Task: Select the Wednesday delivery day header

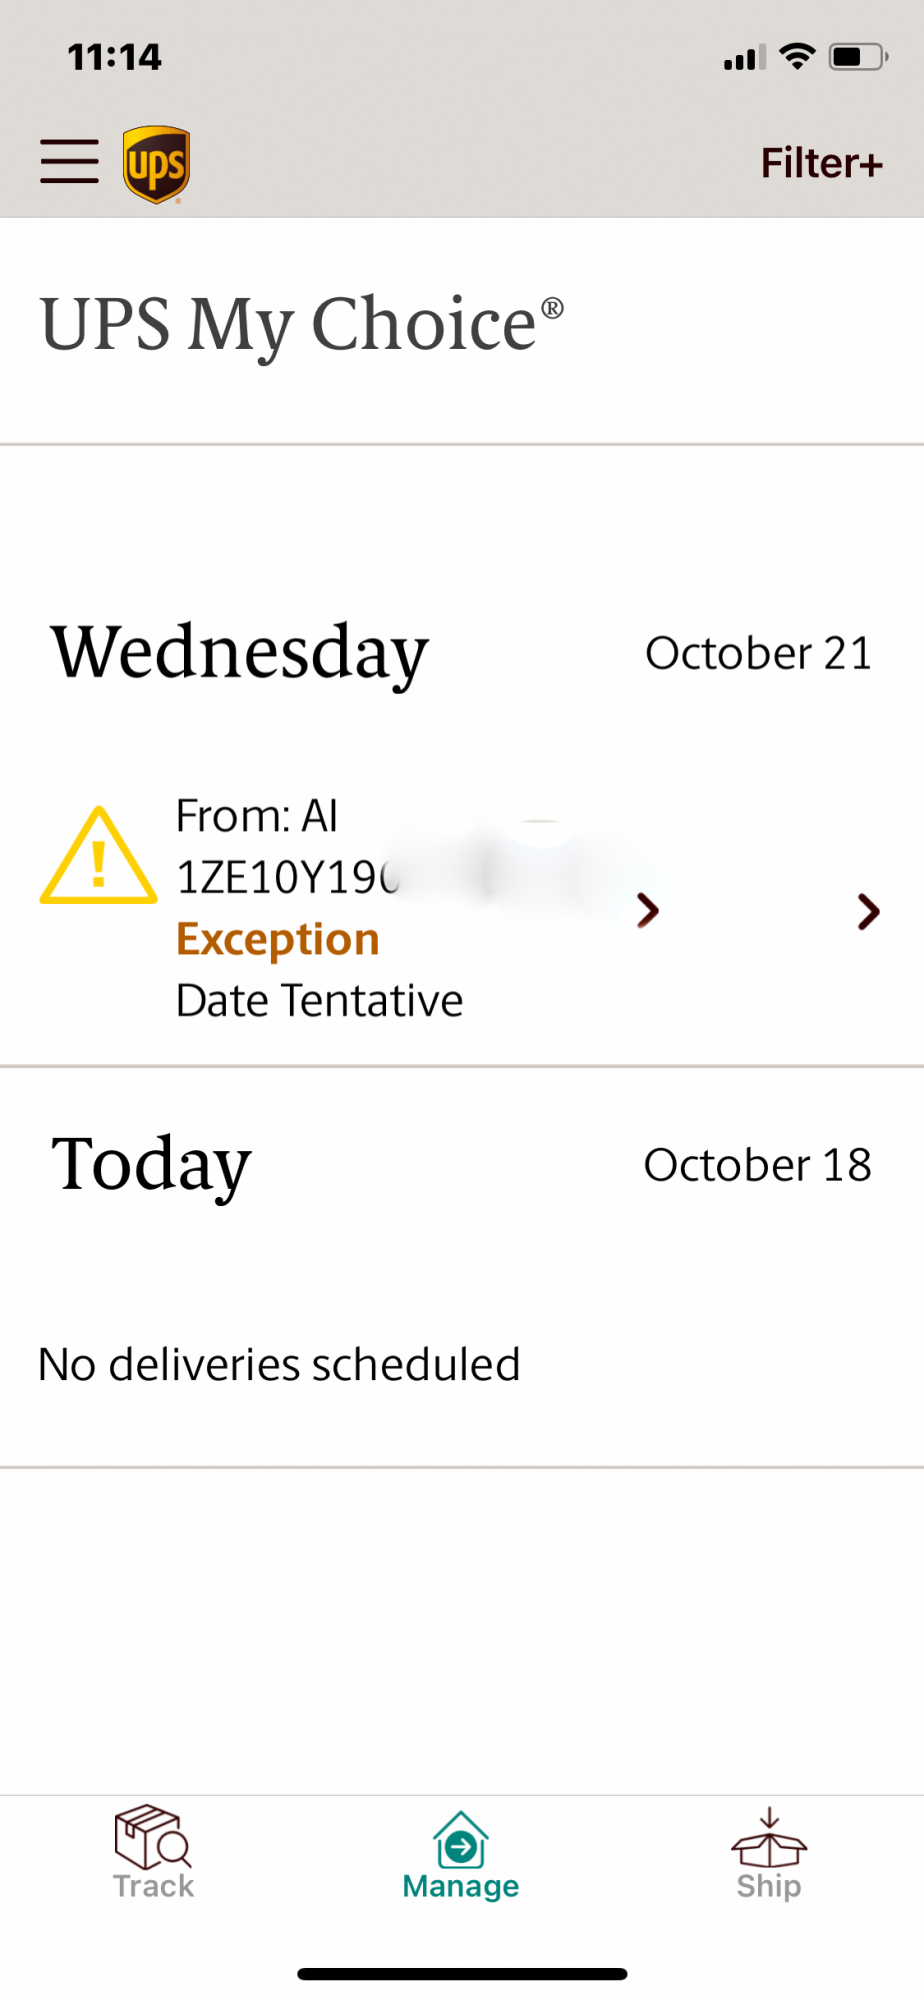Action: click(x=240, y=651)
